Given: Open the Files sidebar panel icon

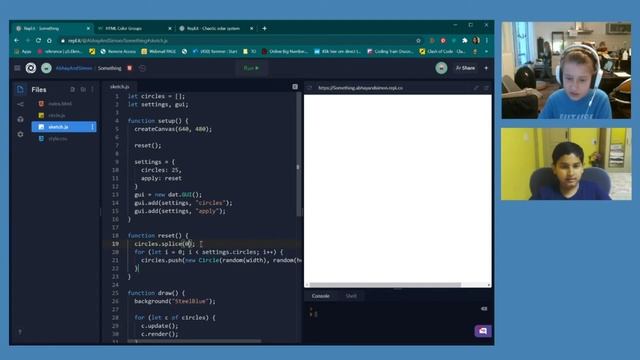Looking at the screenshot, I should point(20,89).
